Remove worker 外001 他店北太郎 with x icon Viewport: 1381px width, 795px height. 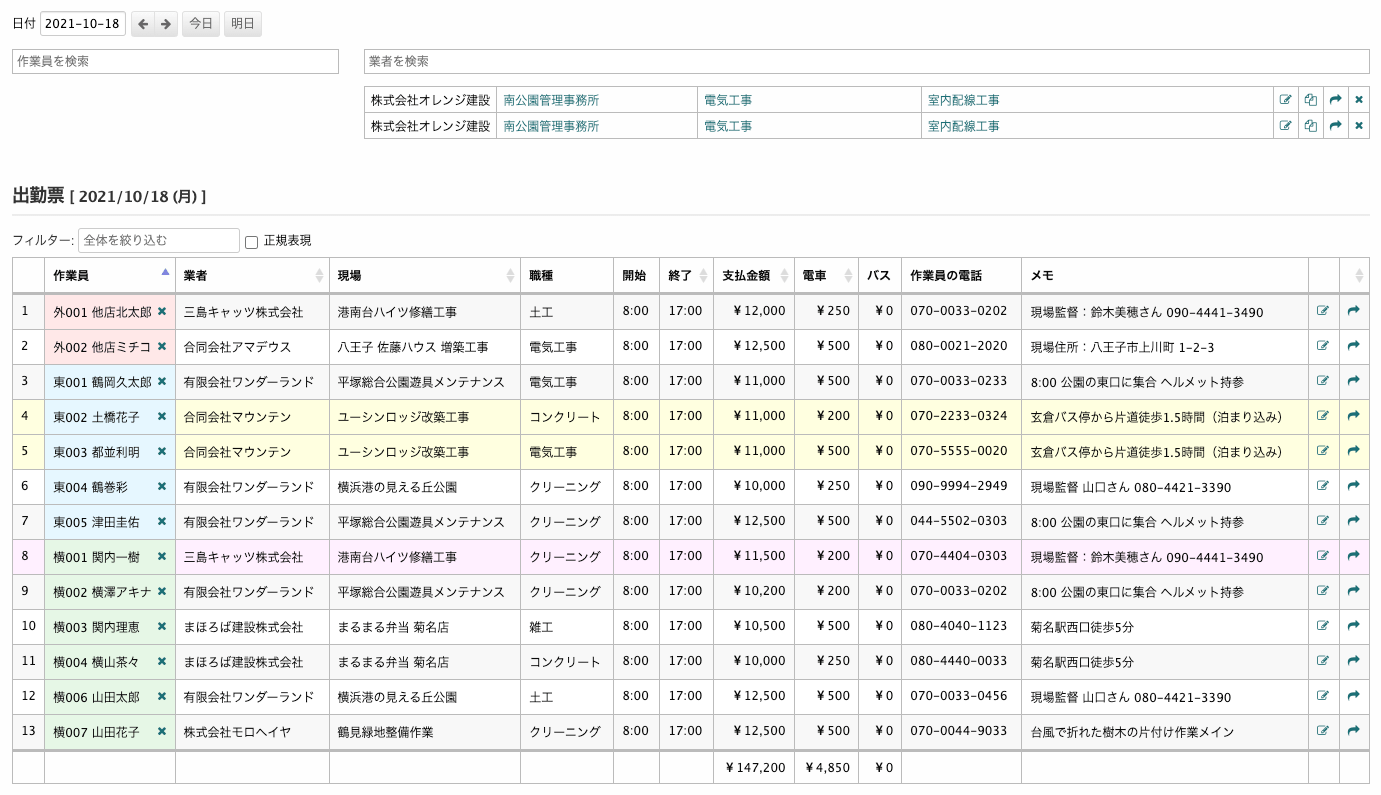(x=162, y=311)
